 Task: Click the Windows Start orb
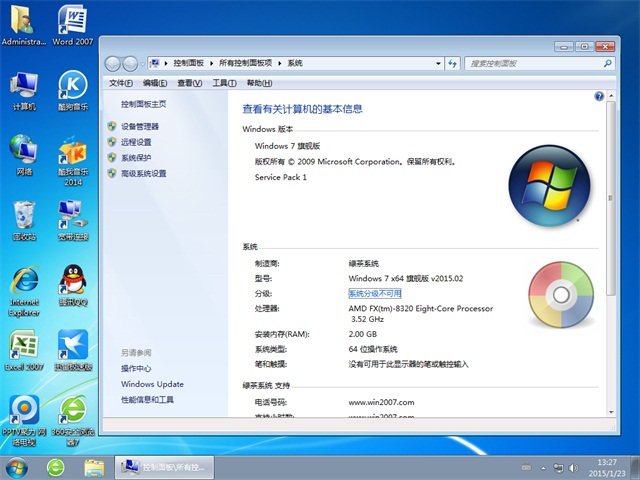(17, 468)
